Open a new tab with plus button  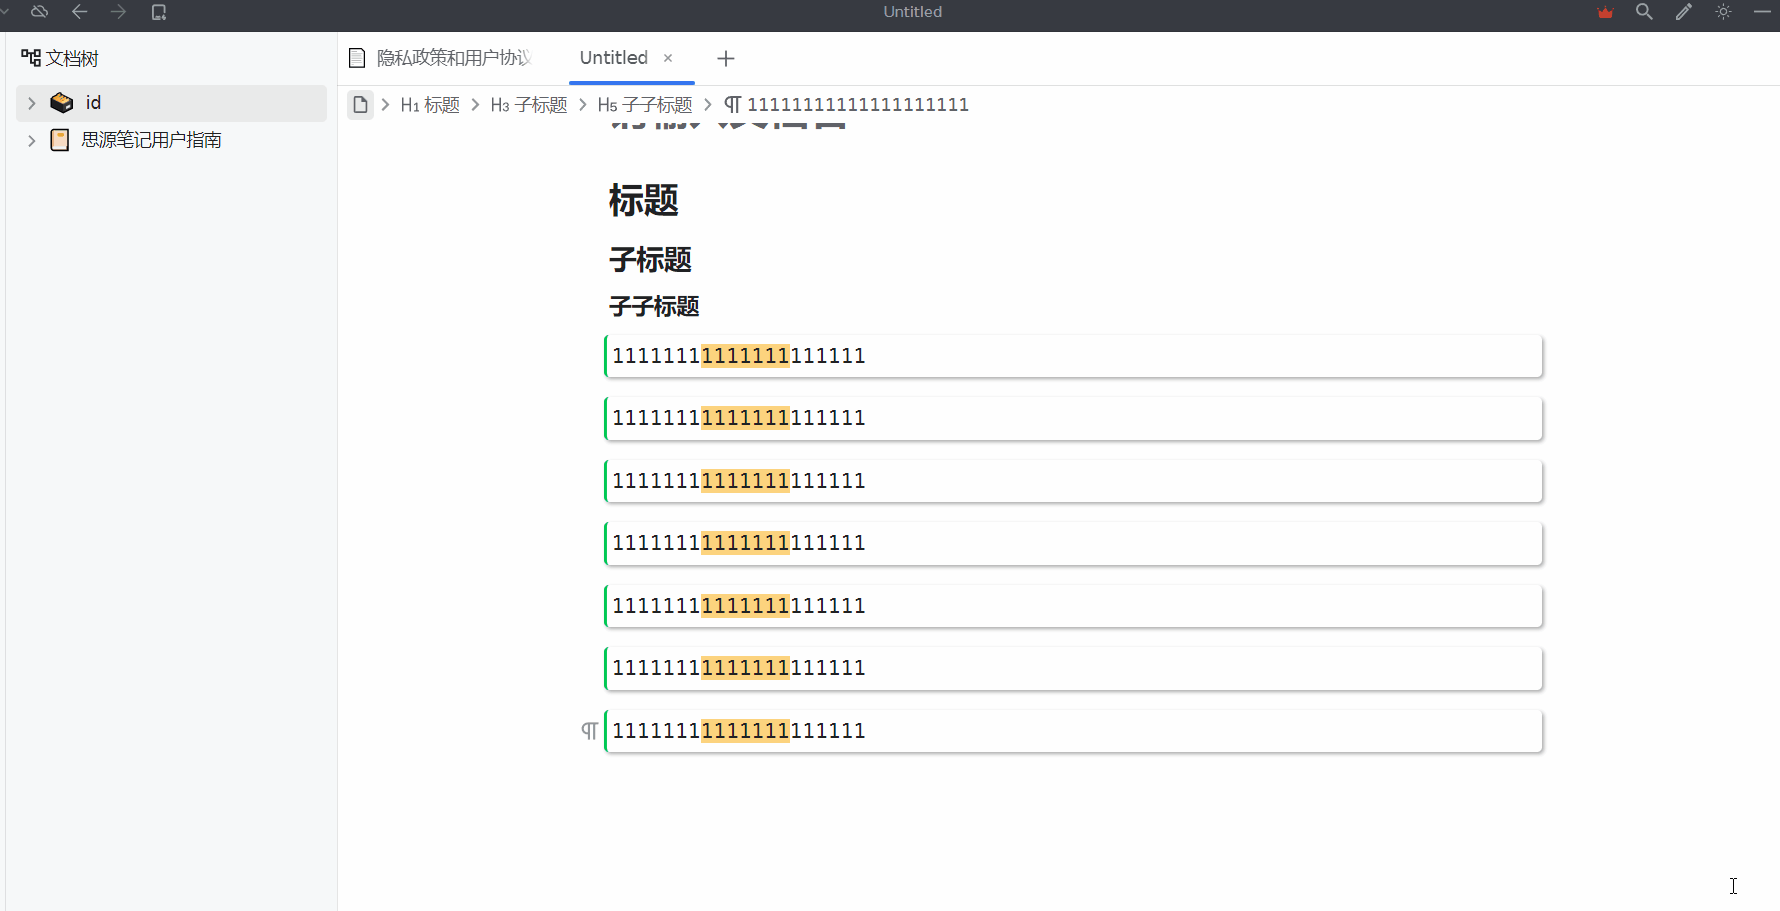726,59
